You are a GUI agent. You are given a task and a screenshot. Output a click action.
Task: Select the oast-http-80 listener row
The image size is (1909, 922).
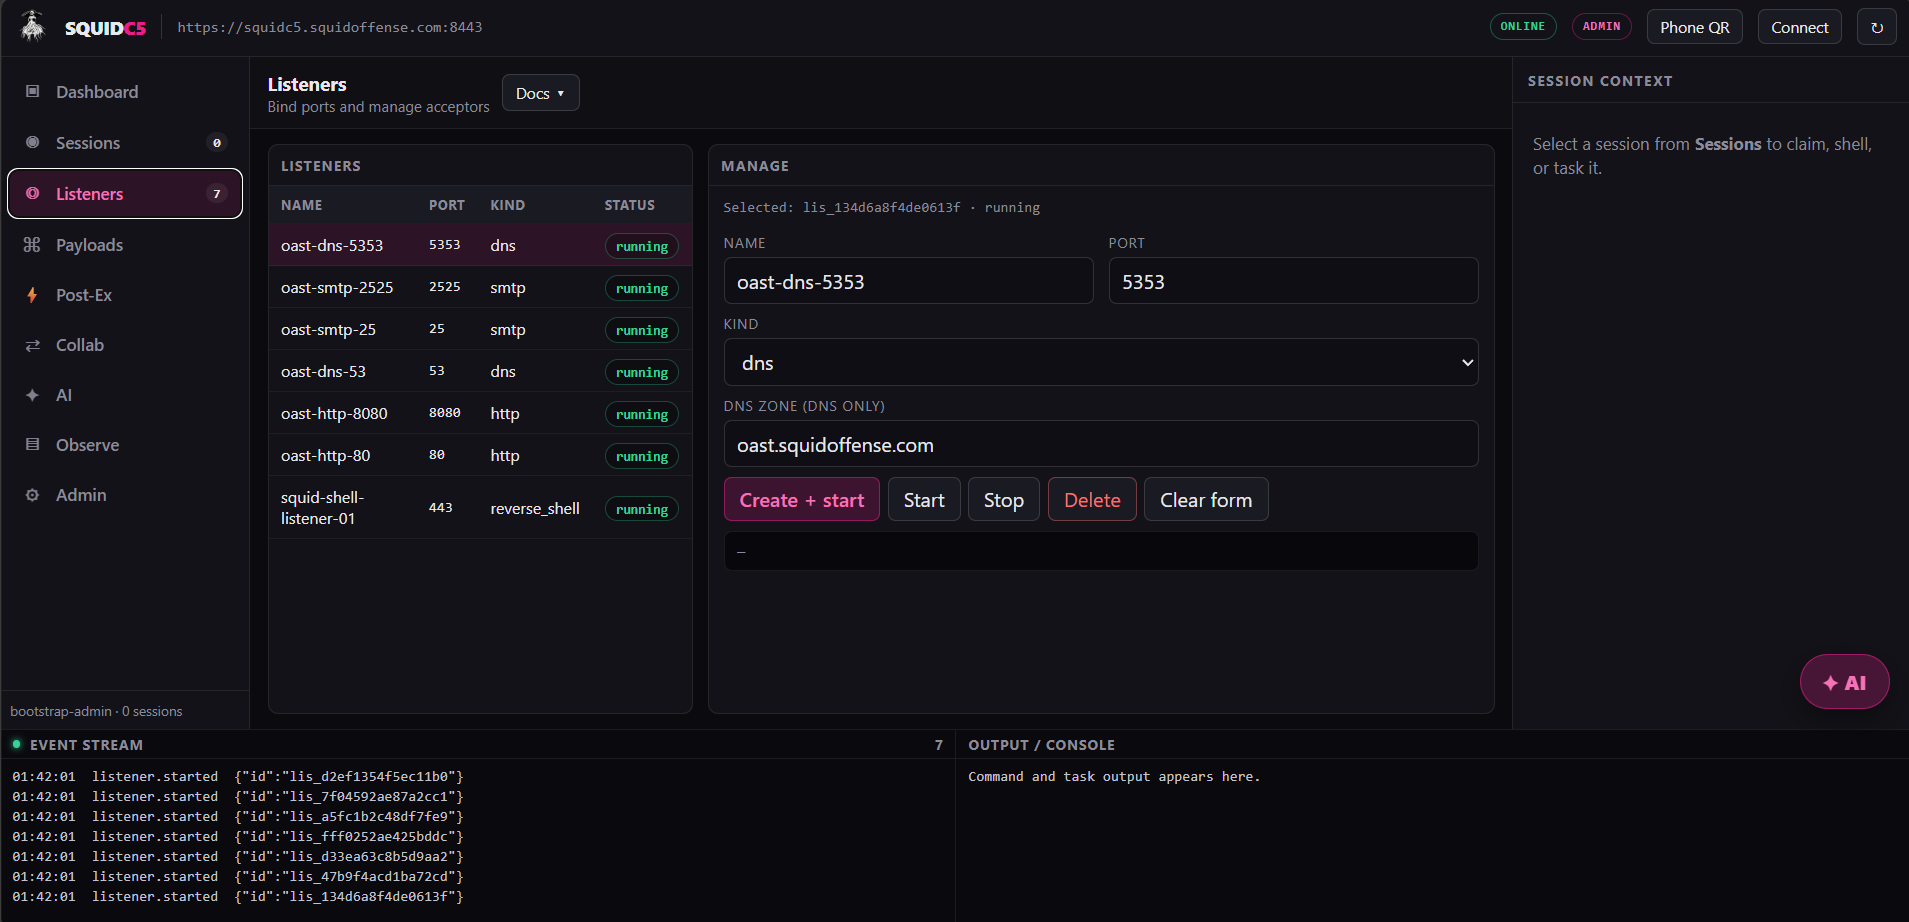[x=480, y=455]
